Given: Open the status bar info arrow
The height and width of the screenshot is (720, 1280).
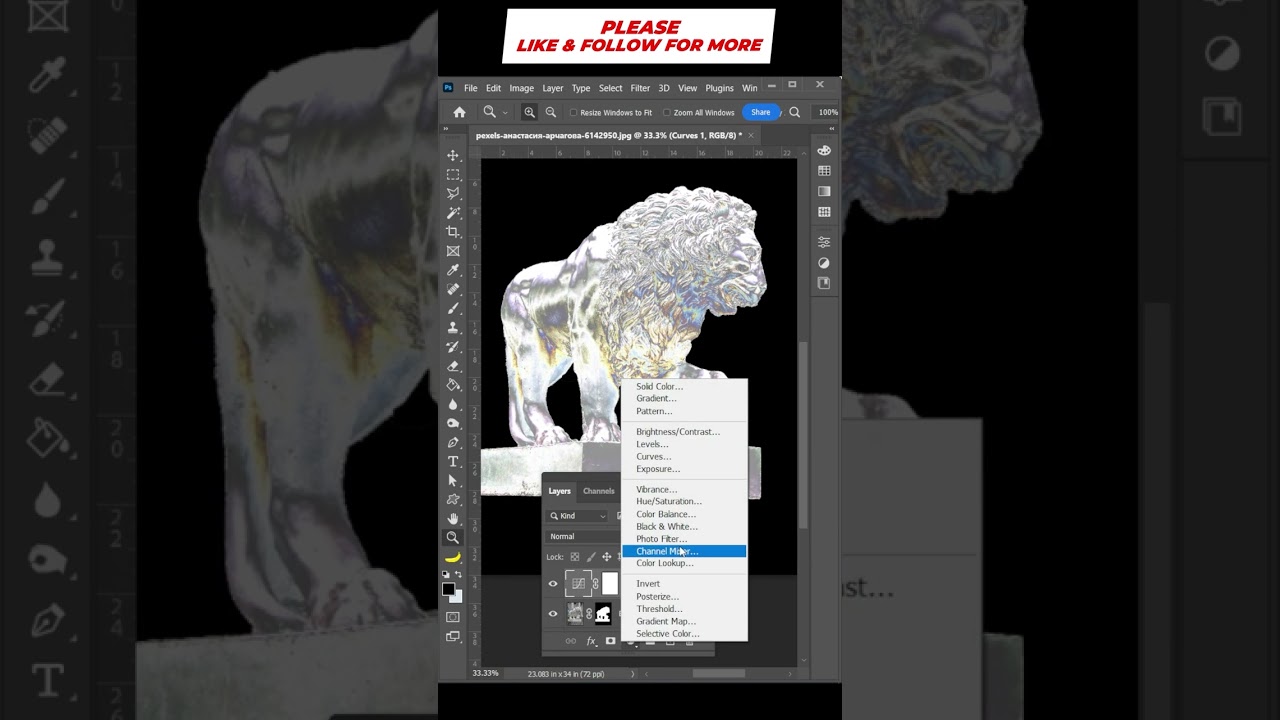Looking at the screenshot, I should point(632,674).
